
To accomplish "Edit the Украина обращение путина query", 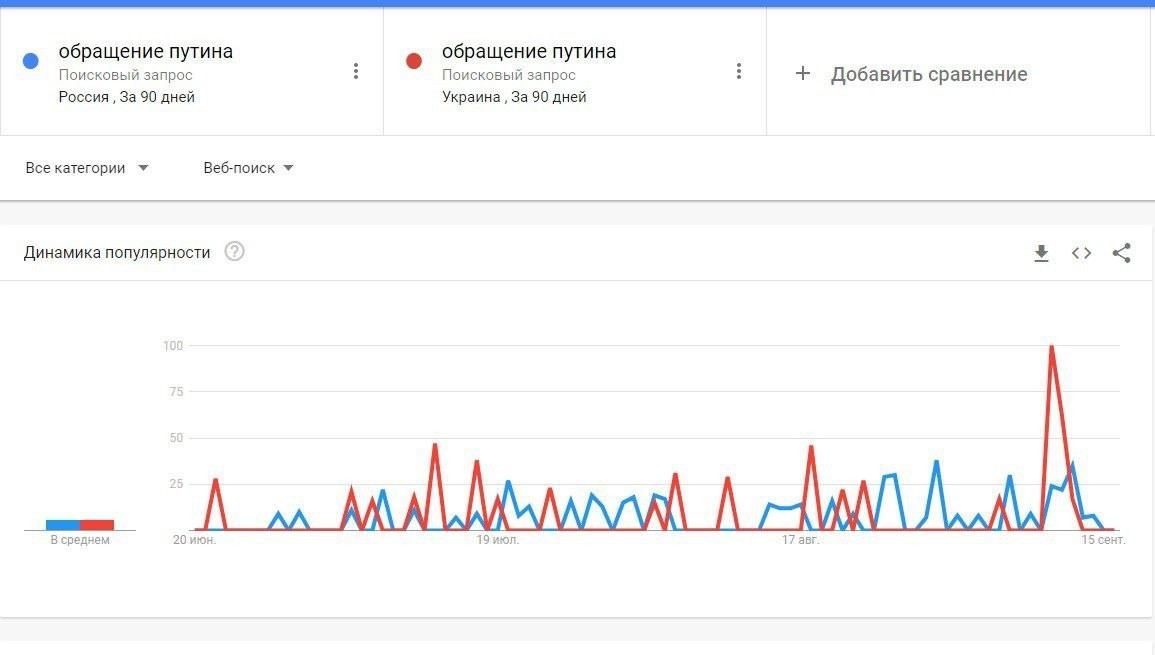I will [x=529, y=51].
